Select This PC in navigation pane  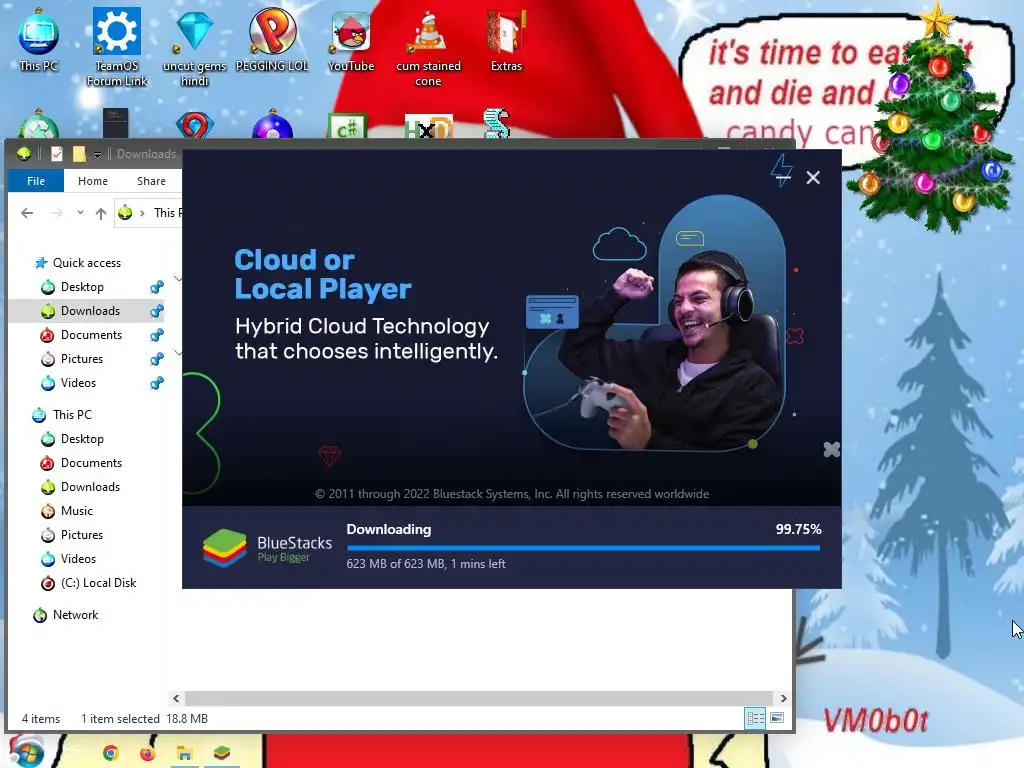72,415
